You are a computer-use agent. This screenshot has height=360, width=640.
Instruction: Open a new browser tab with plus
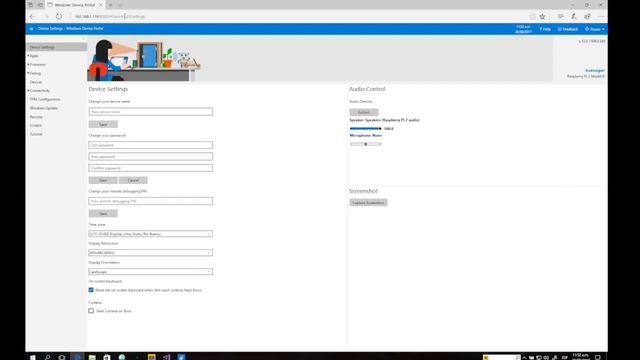(110, 5)
